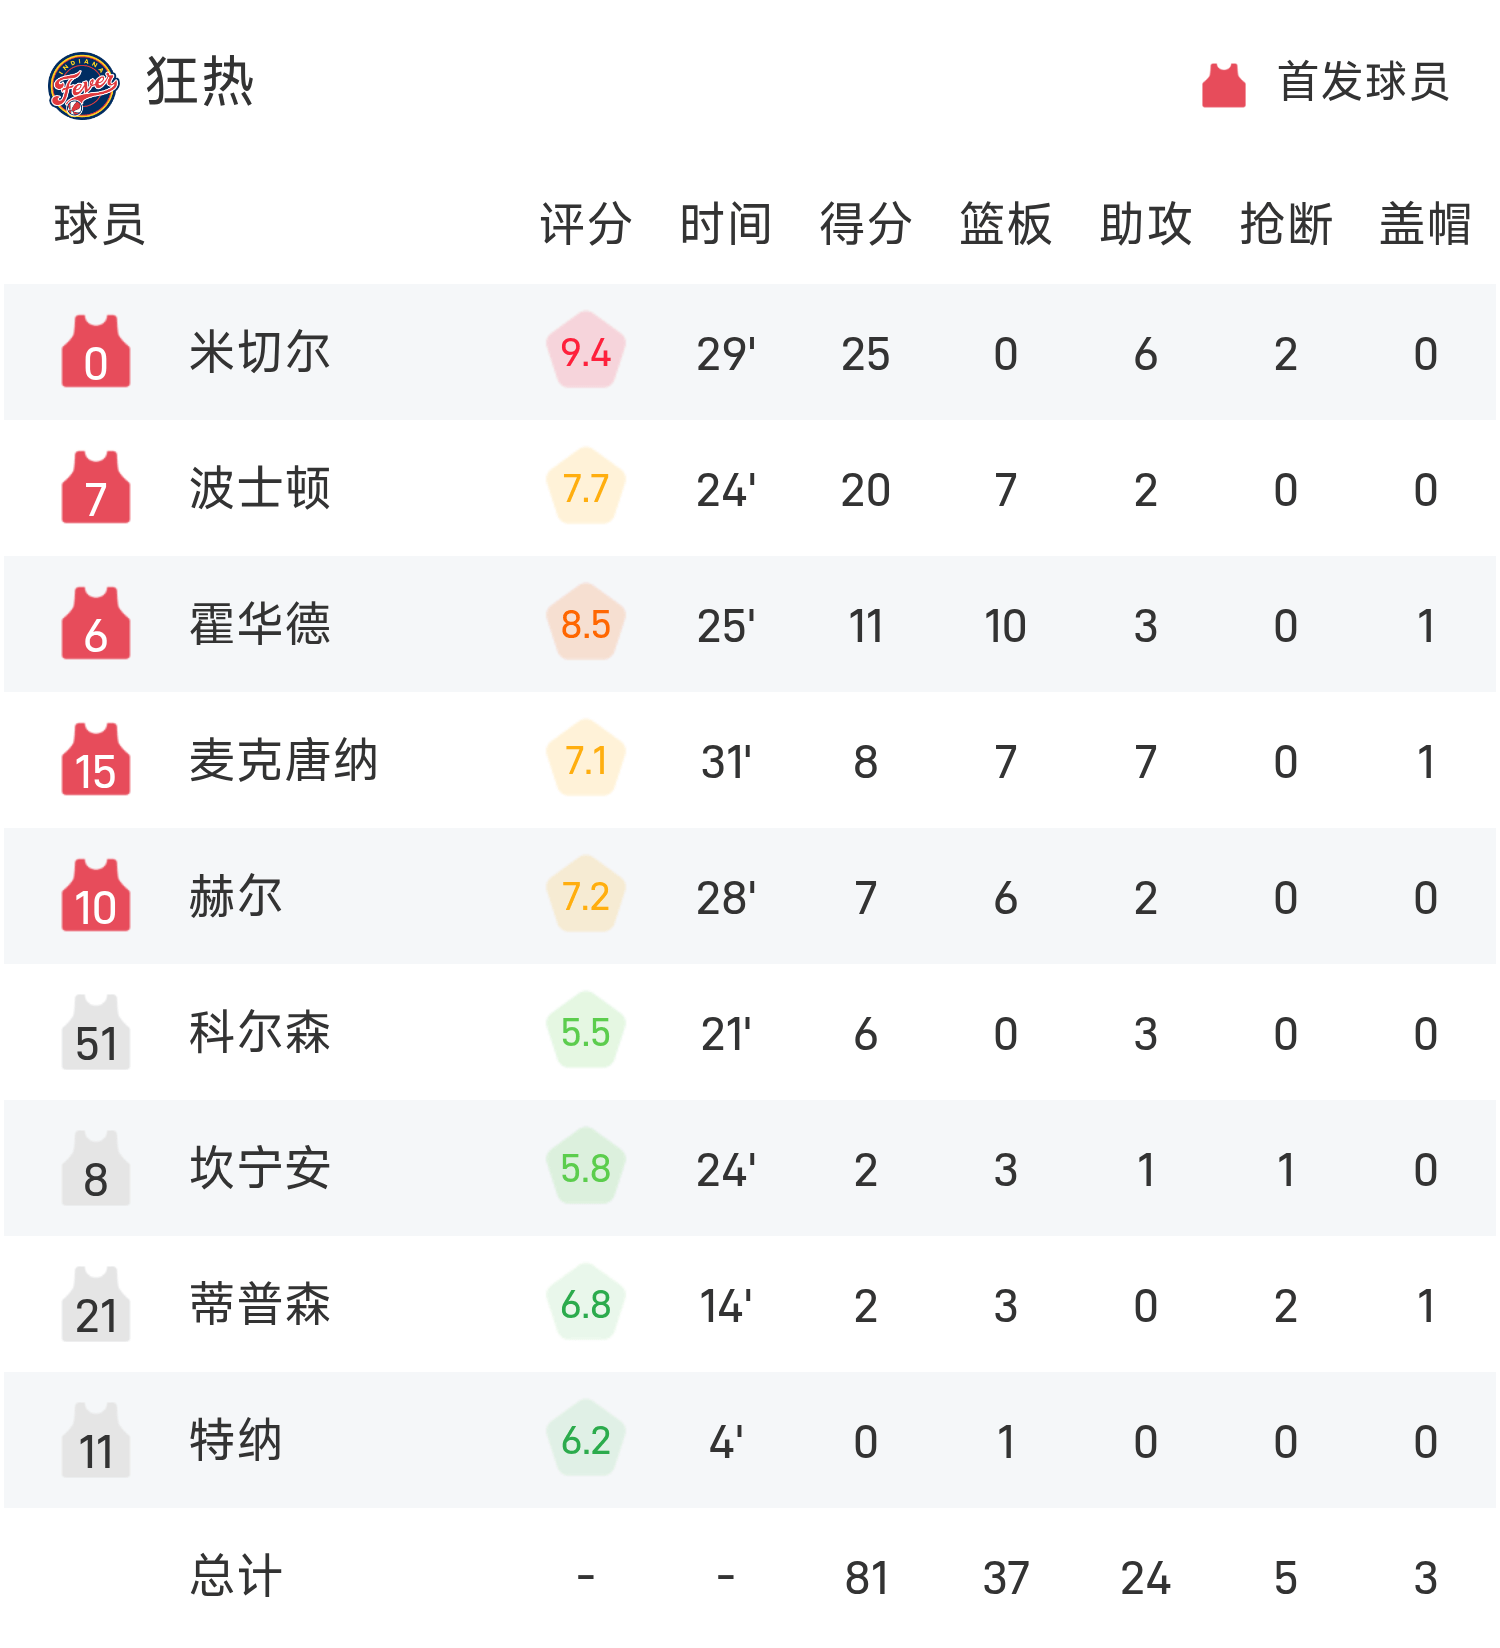Select the 总计 totals row label
The height and width of the screenshot is (1648, 1500).
pyautogui.click(x=236, y=1577)
